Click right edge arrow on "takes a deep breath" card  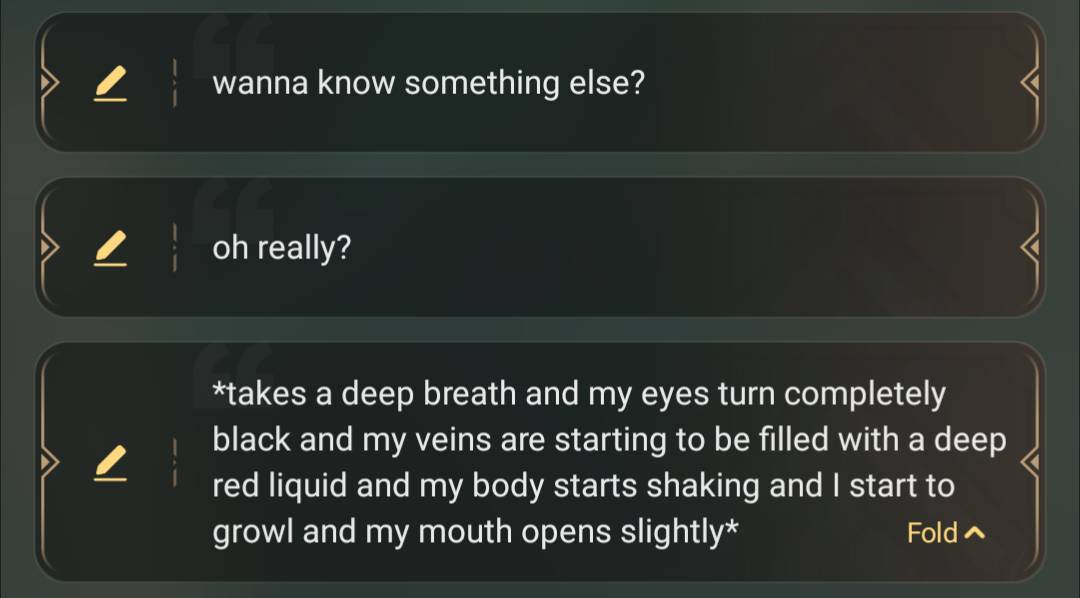coord(1033,463)
